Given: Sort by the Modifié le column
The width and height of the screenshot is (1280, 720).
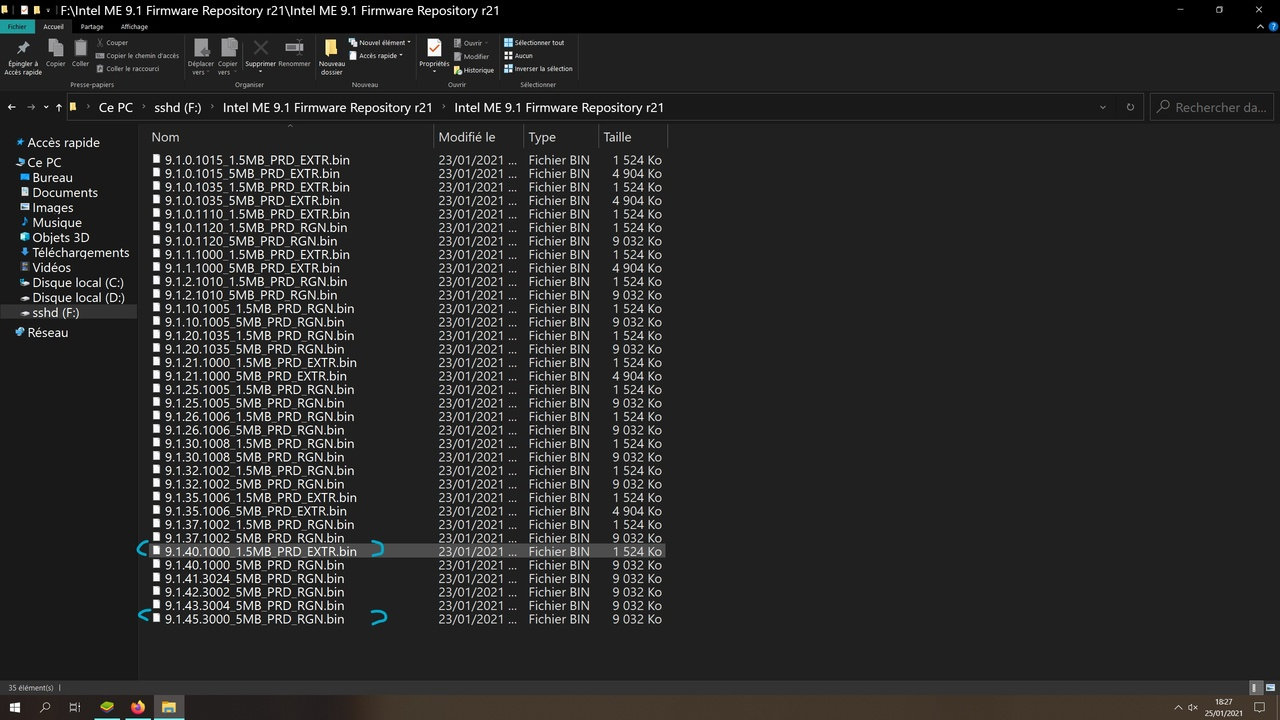Looking at the screenshot, I should click(479, 137).
